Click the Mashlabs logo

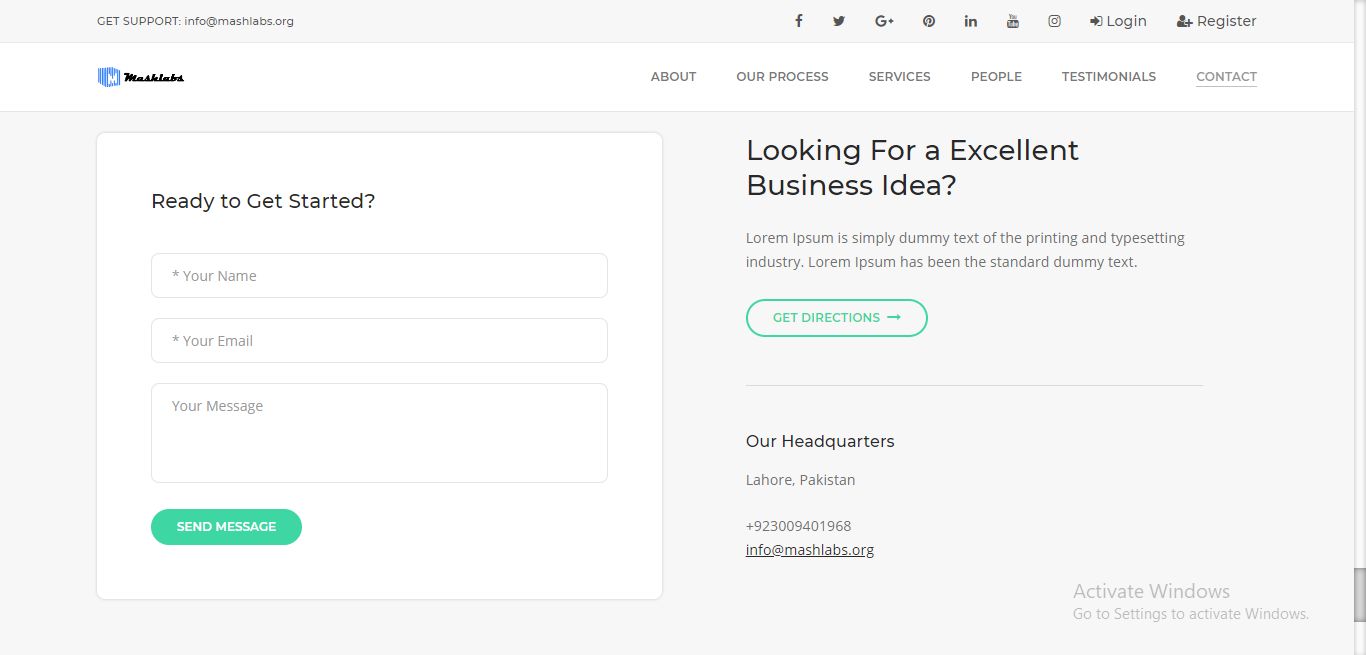(x=141, y=77)
